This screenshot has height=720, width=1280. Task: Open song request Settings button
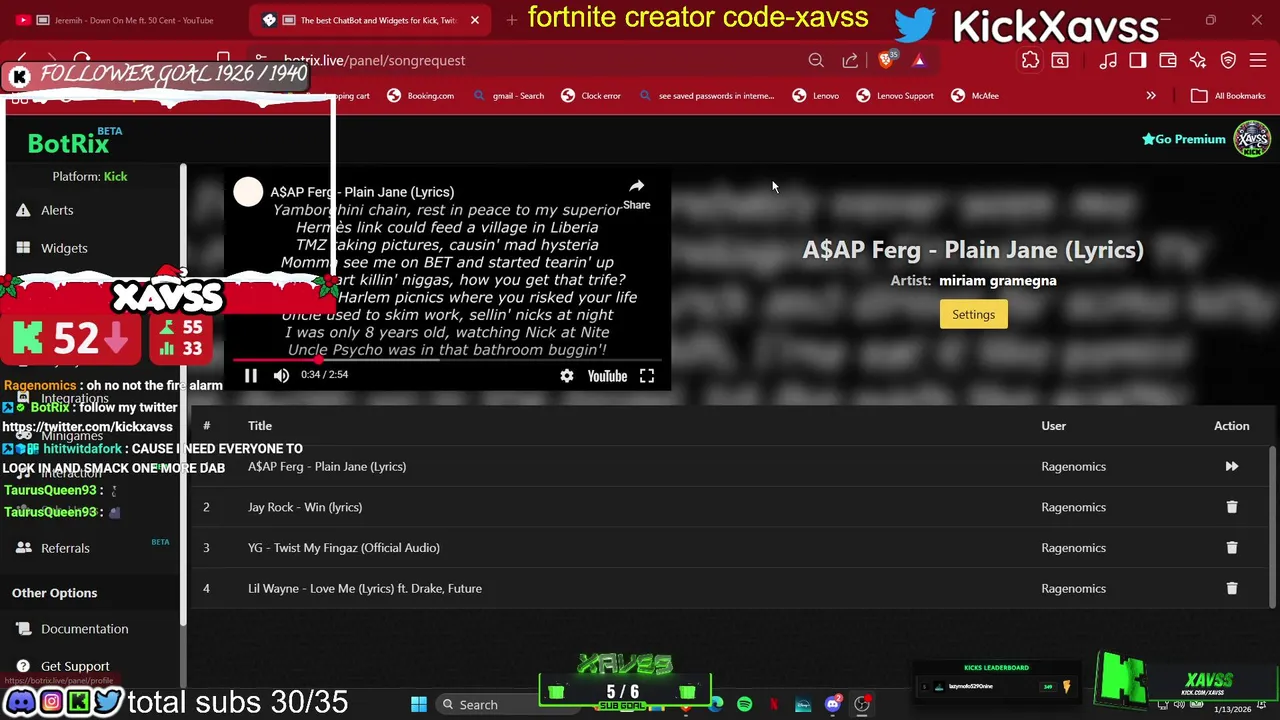[x=973, y=315]
